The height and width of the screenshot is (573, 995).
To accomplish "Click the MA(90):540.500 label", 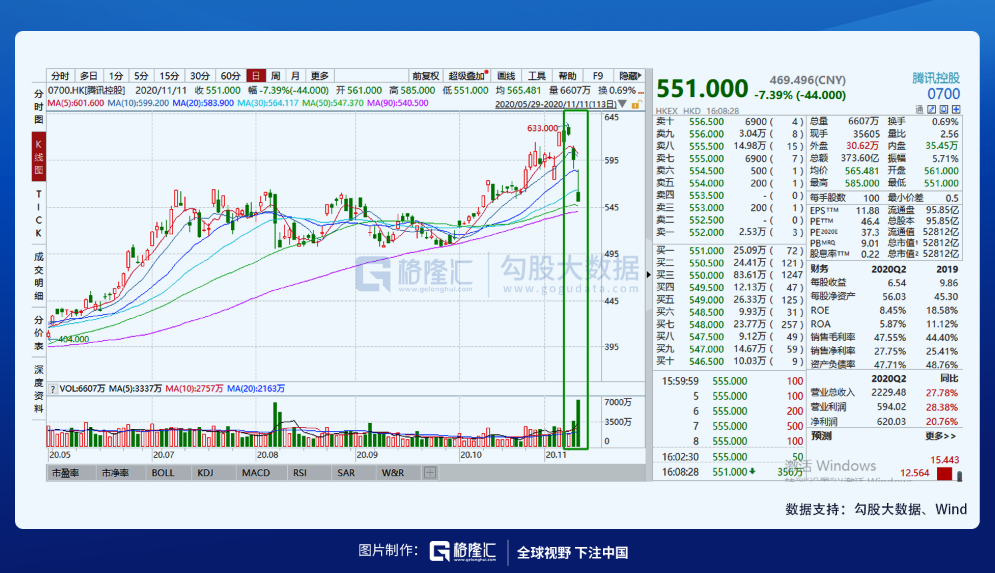I will click(x=398, y=103).
